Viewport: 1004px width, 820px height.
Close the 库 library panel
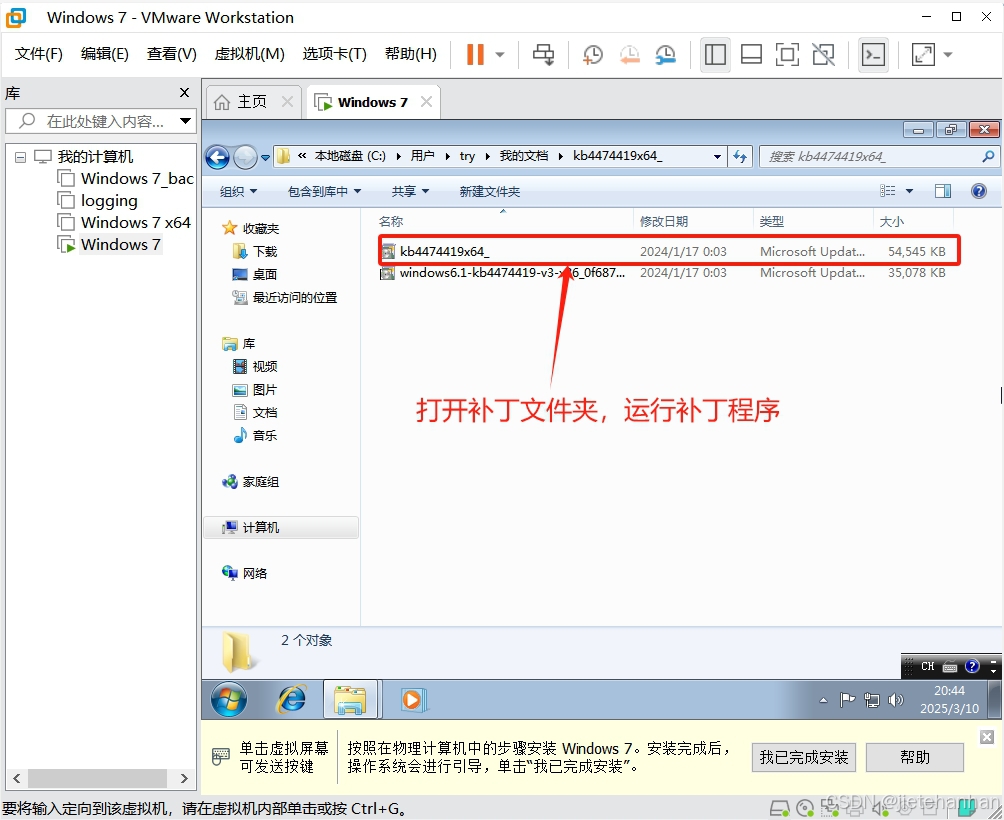pos(184,93)
